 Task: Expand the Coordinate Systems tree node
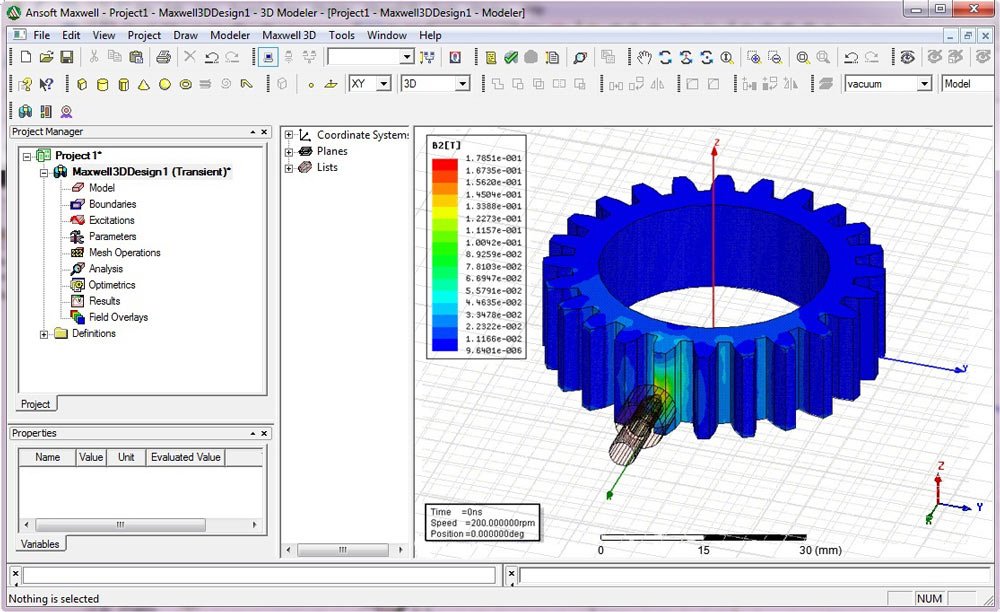tap(290, 135)
